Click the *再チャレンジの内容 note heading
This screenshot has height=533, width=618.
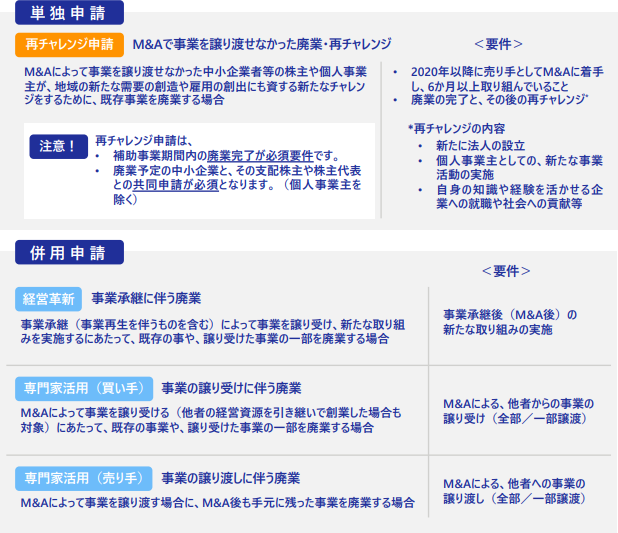coord(456,129)
